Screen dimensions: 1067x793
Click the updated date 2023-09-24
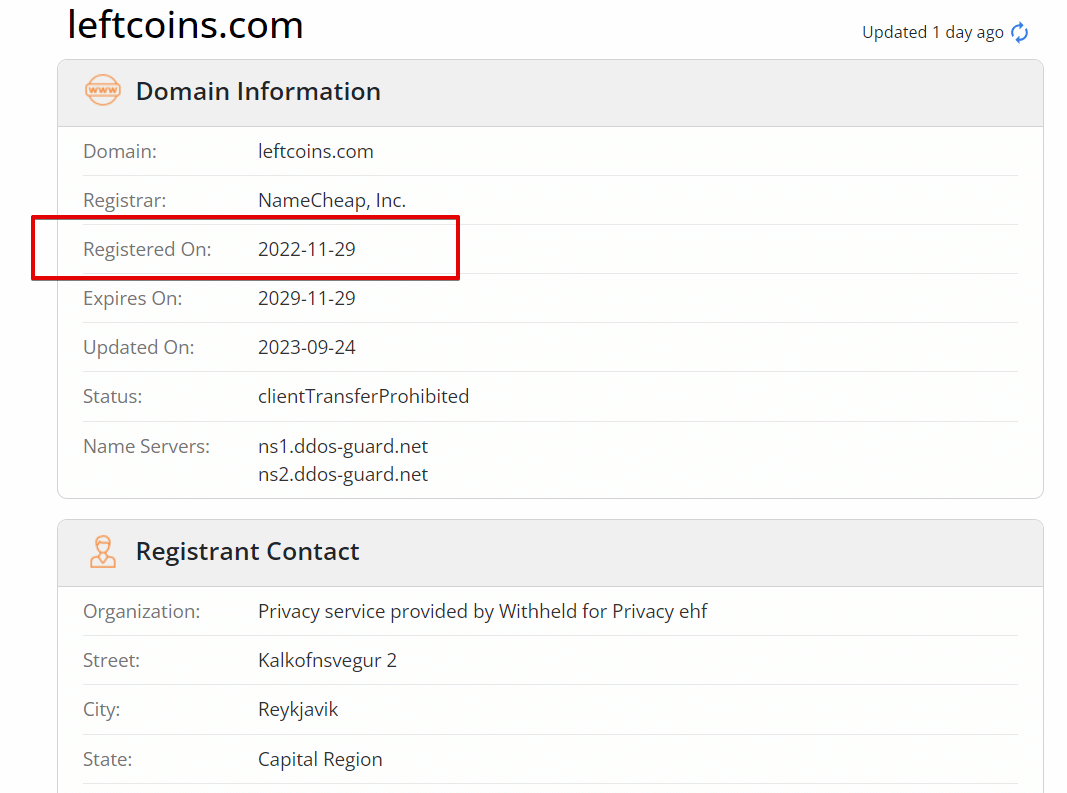pos(307,347)
